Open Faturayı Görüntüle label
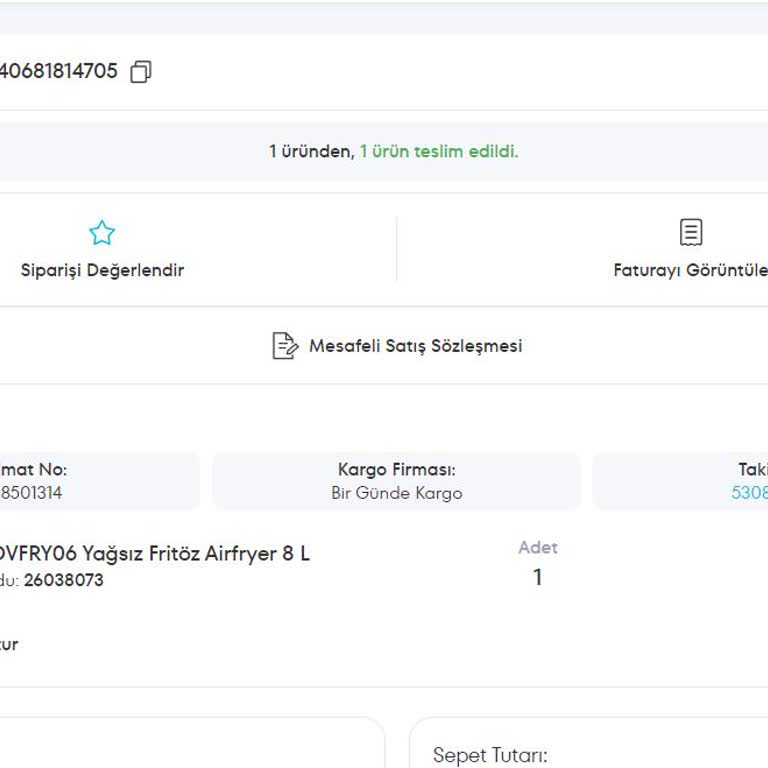Image resolution: width=768 pixels, height=768 pixels. click(x=690, y=270)
